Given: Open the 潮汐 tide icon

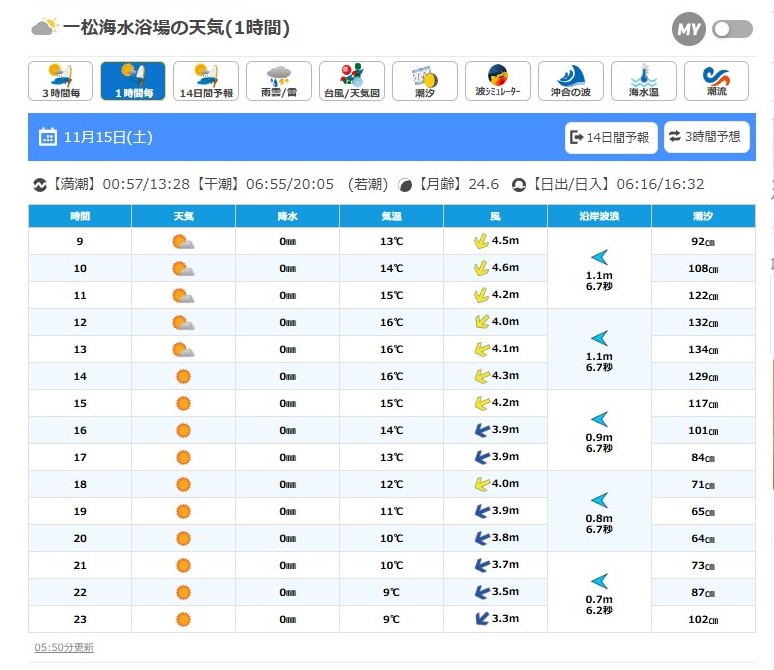Looking at the screenshot, I should (x=425, y=81).
